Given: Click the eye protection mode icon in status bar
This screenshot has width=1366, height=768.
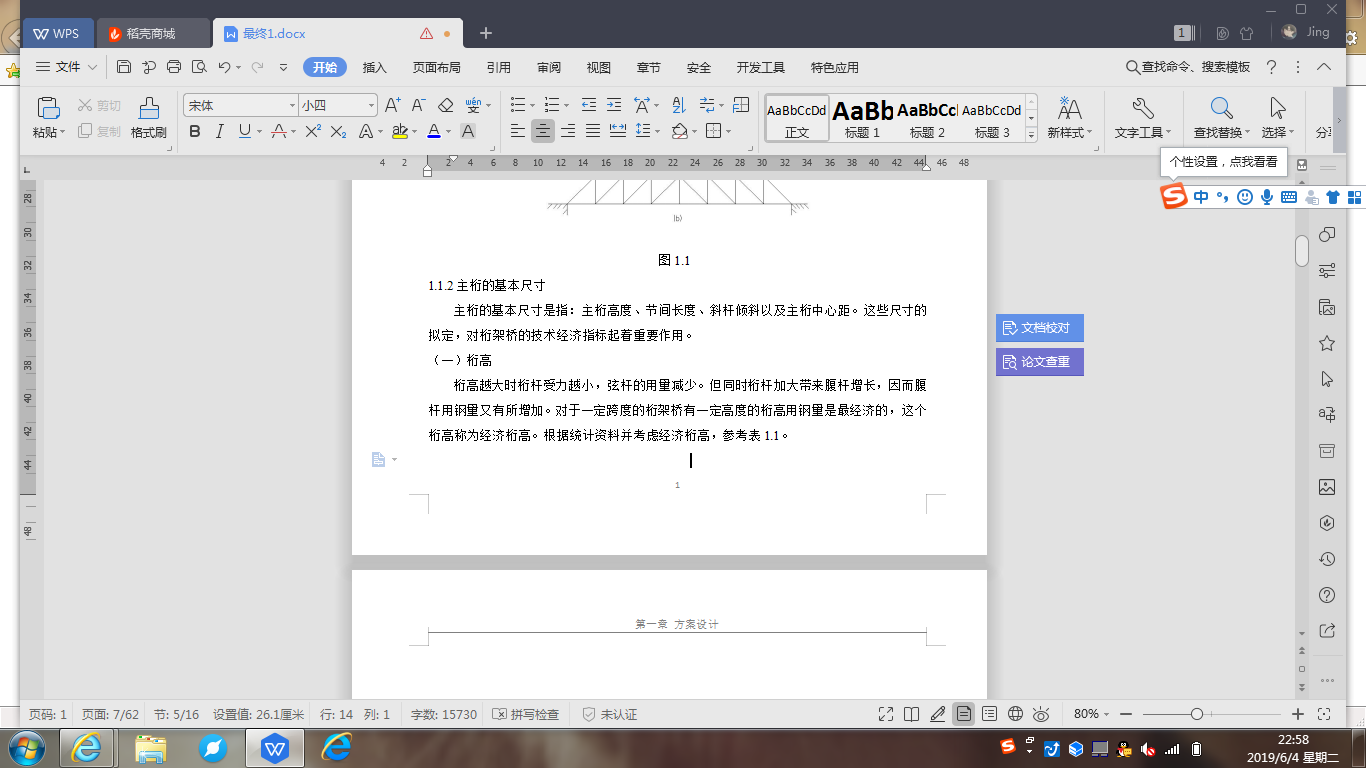Looking at the screenshot, I should tap(1041, 714).
